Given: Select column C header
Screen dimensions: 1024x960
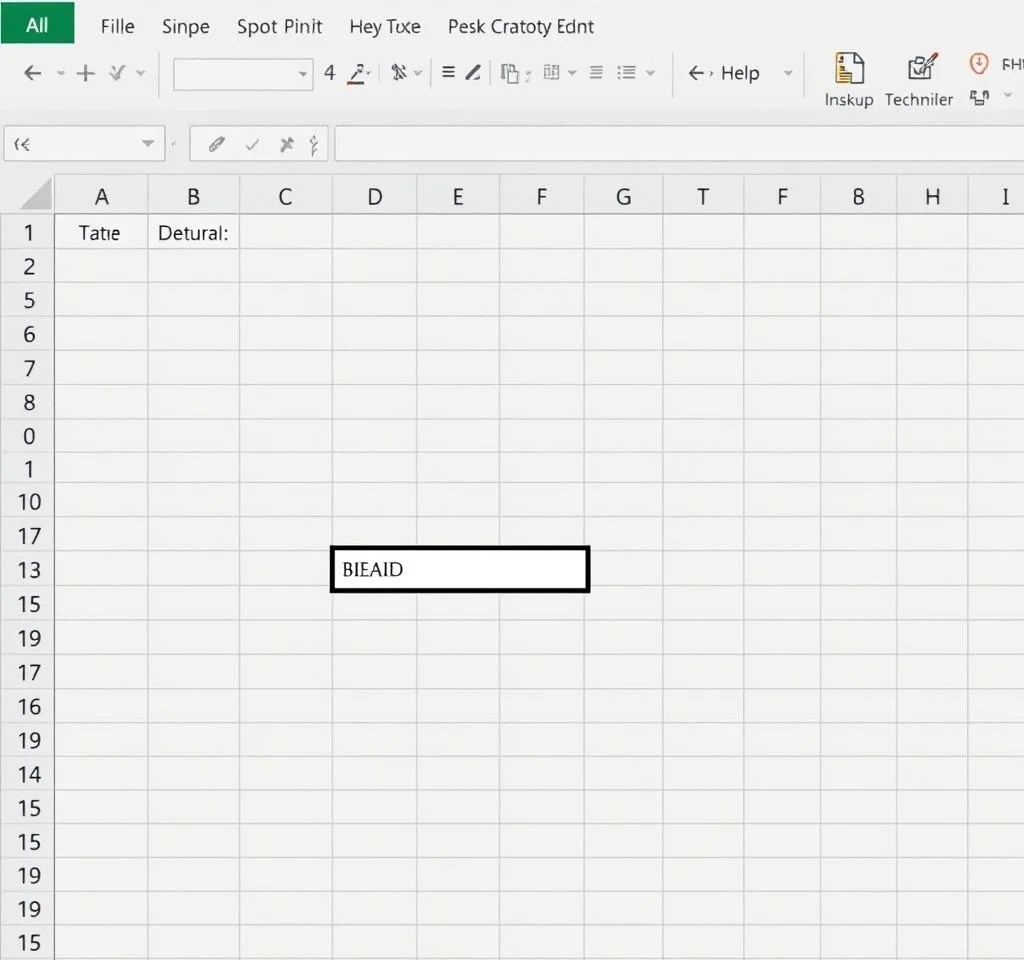Looking at the screenshot, I should click(x=285, y=196).
